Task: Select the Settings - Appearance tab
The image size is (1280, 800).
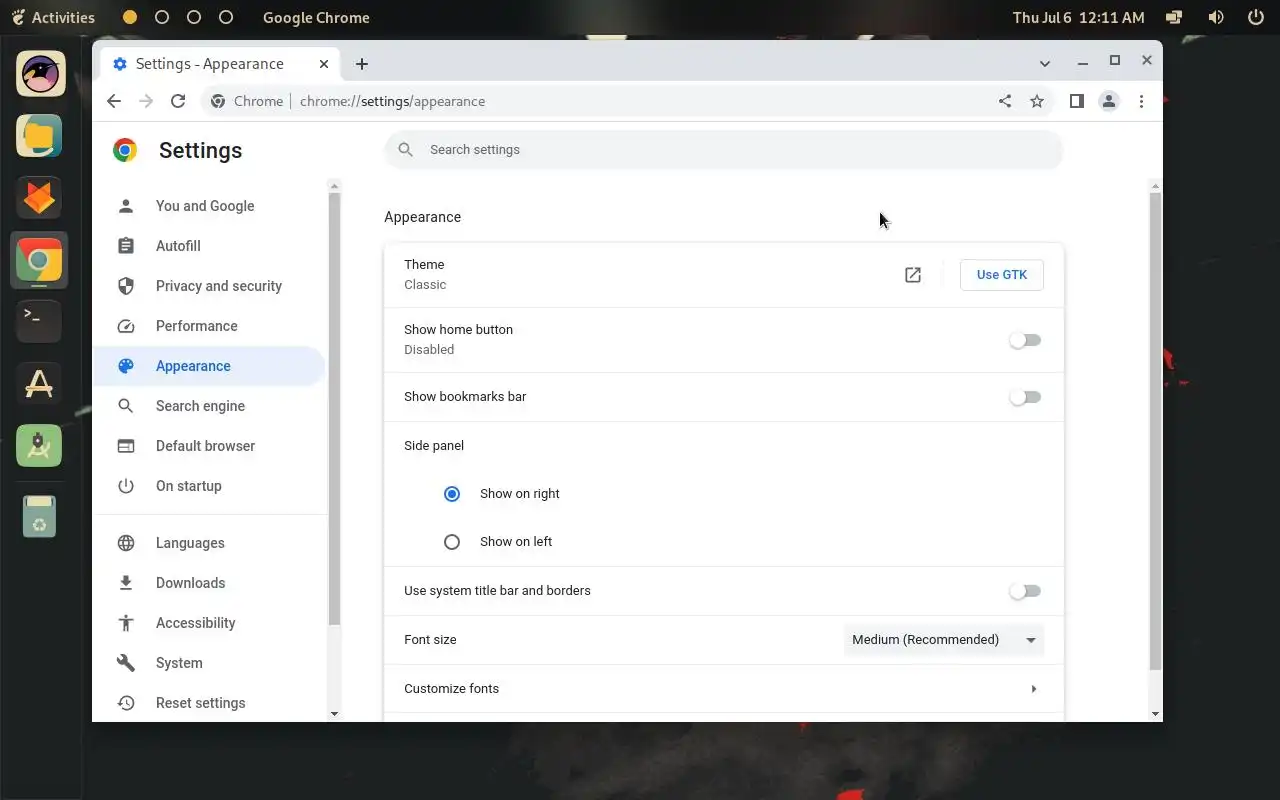Action: tap(222, 64)
